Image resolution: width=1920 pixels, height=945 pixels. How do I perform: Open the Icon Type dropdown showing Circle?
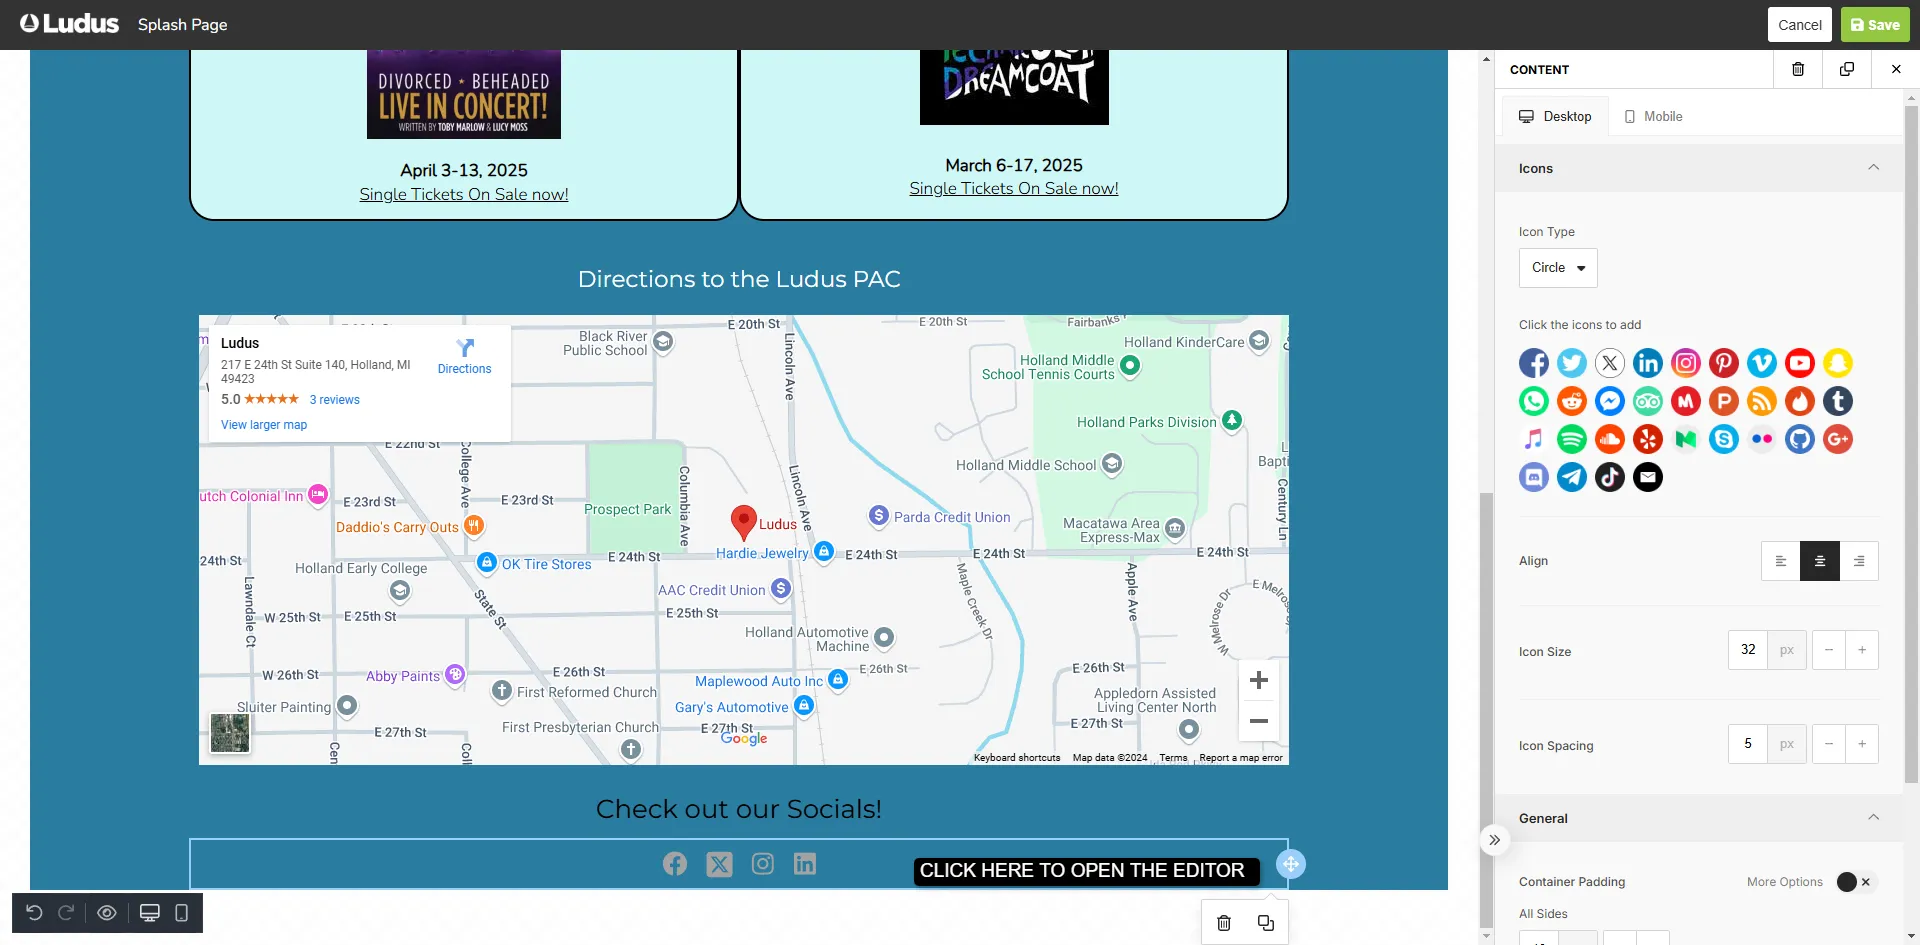click(1558, 268)
